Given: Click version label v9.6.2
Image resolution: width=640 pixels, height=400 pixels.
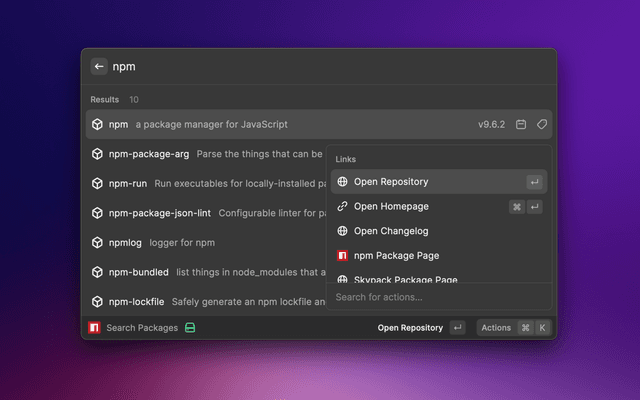Looking at the screenshot, I should 491,124.
